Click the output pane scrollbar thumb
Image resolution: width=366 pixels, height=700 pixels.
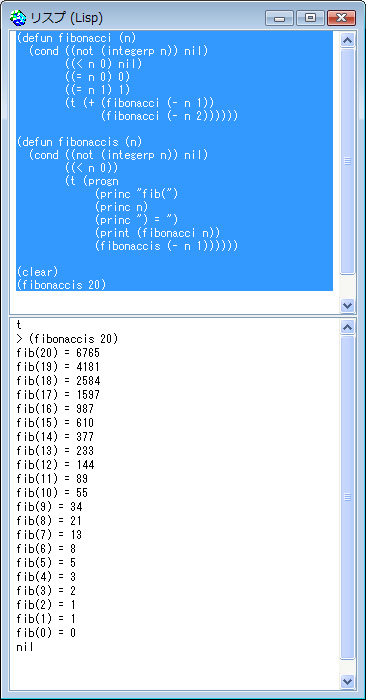(347, 497)
